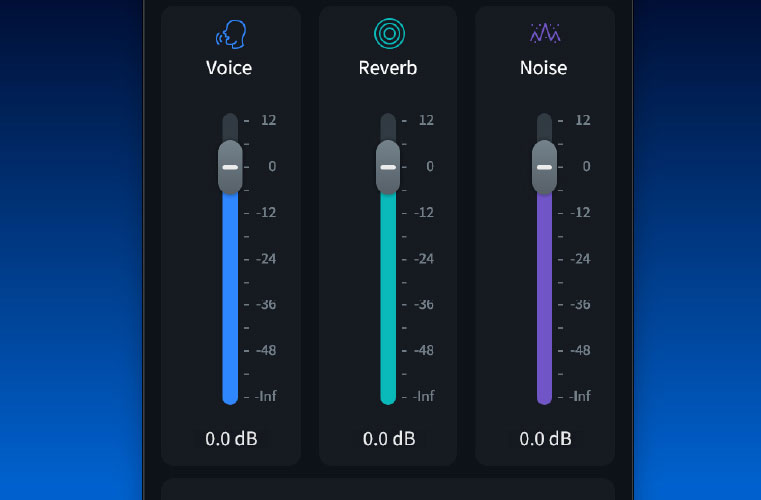This screenshot has height=500, width=761.
Task: Click the 12 mark on Voice scale
Action: [268, 120]
